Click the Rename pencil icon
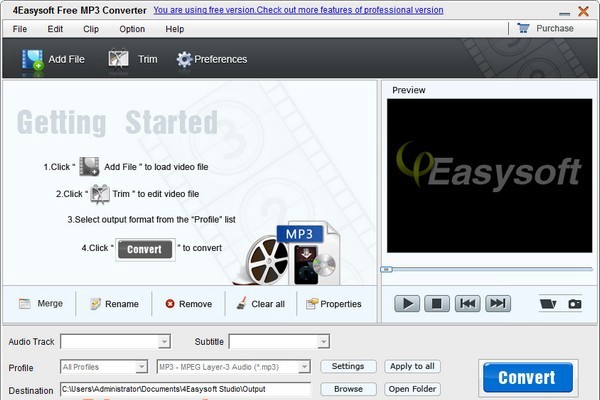The width and height of the screenshot is (600, 400). (95, 304)
